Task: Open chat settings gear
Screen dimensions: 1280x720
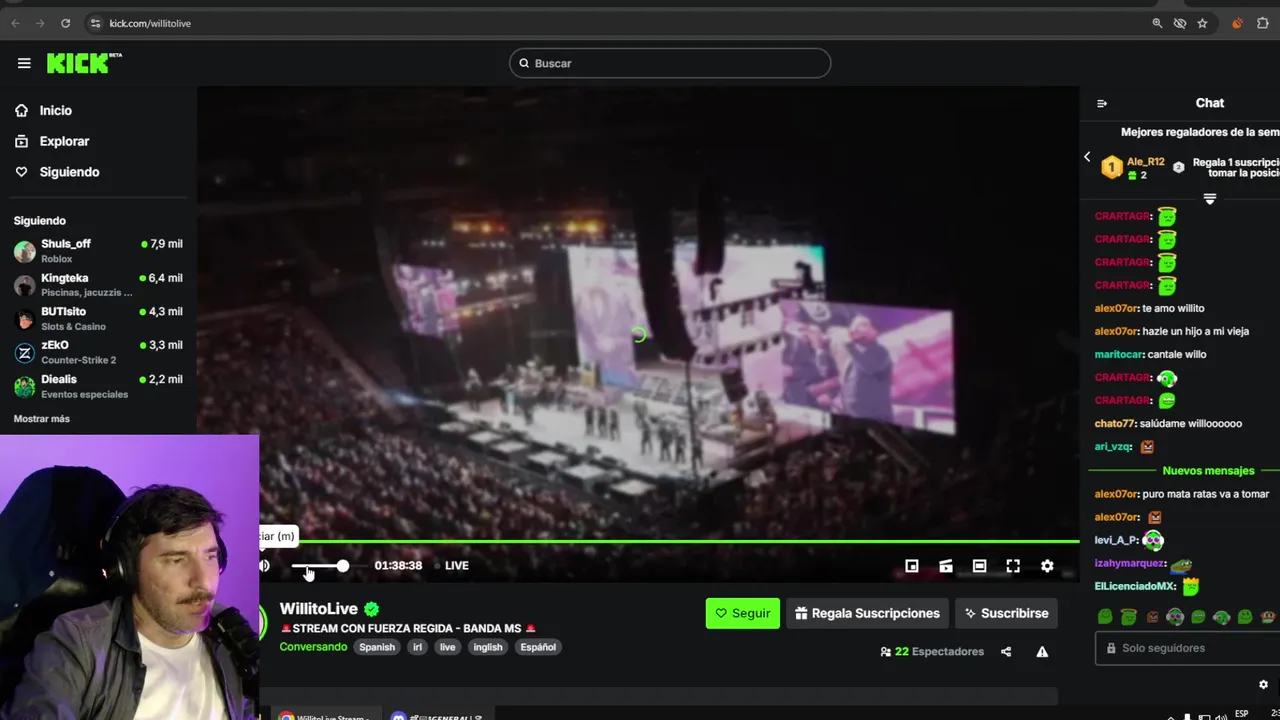Action: coord(1263,685)
